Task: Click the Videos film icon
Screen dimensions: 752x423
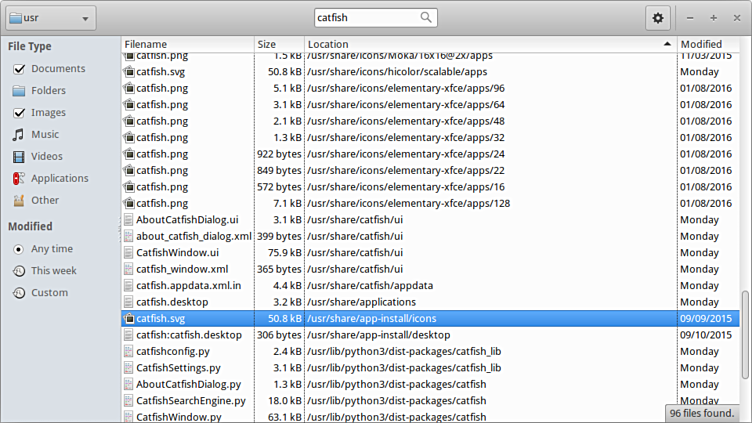Action: coord(18,157)
